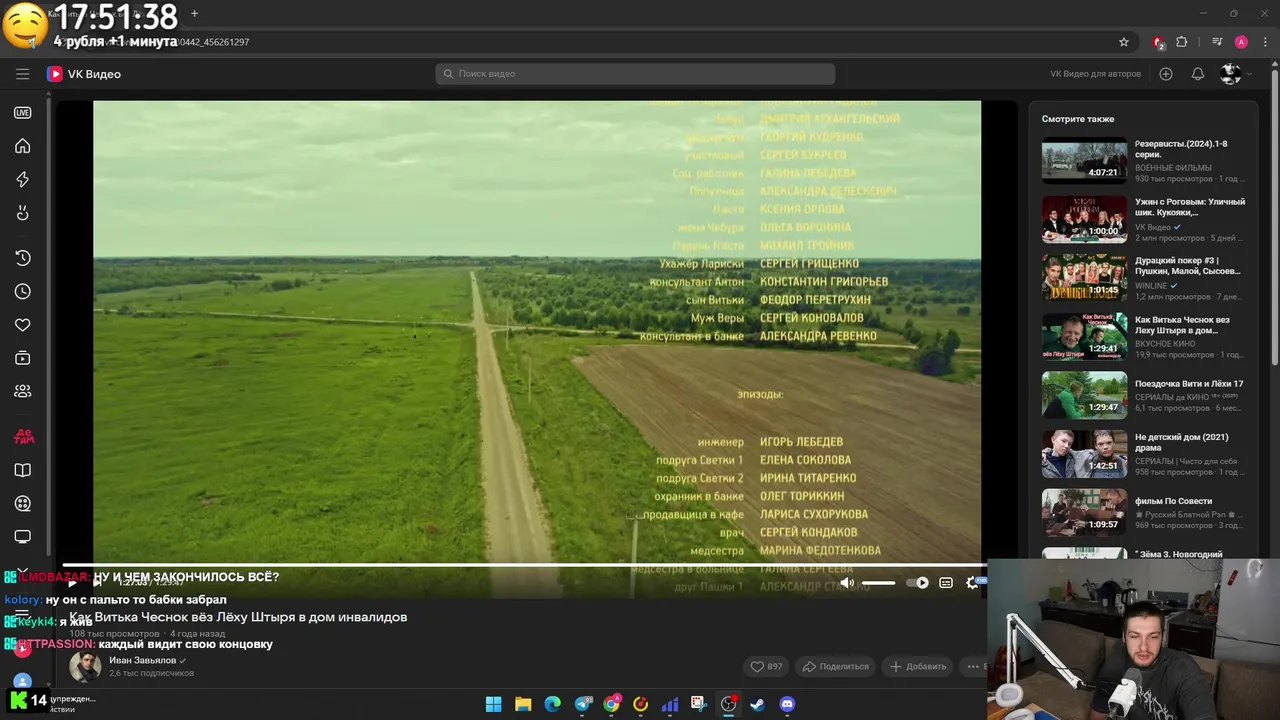Open Steam from taskbar
The image size is (1280, 720).
click(x=757, y=704)
